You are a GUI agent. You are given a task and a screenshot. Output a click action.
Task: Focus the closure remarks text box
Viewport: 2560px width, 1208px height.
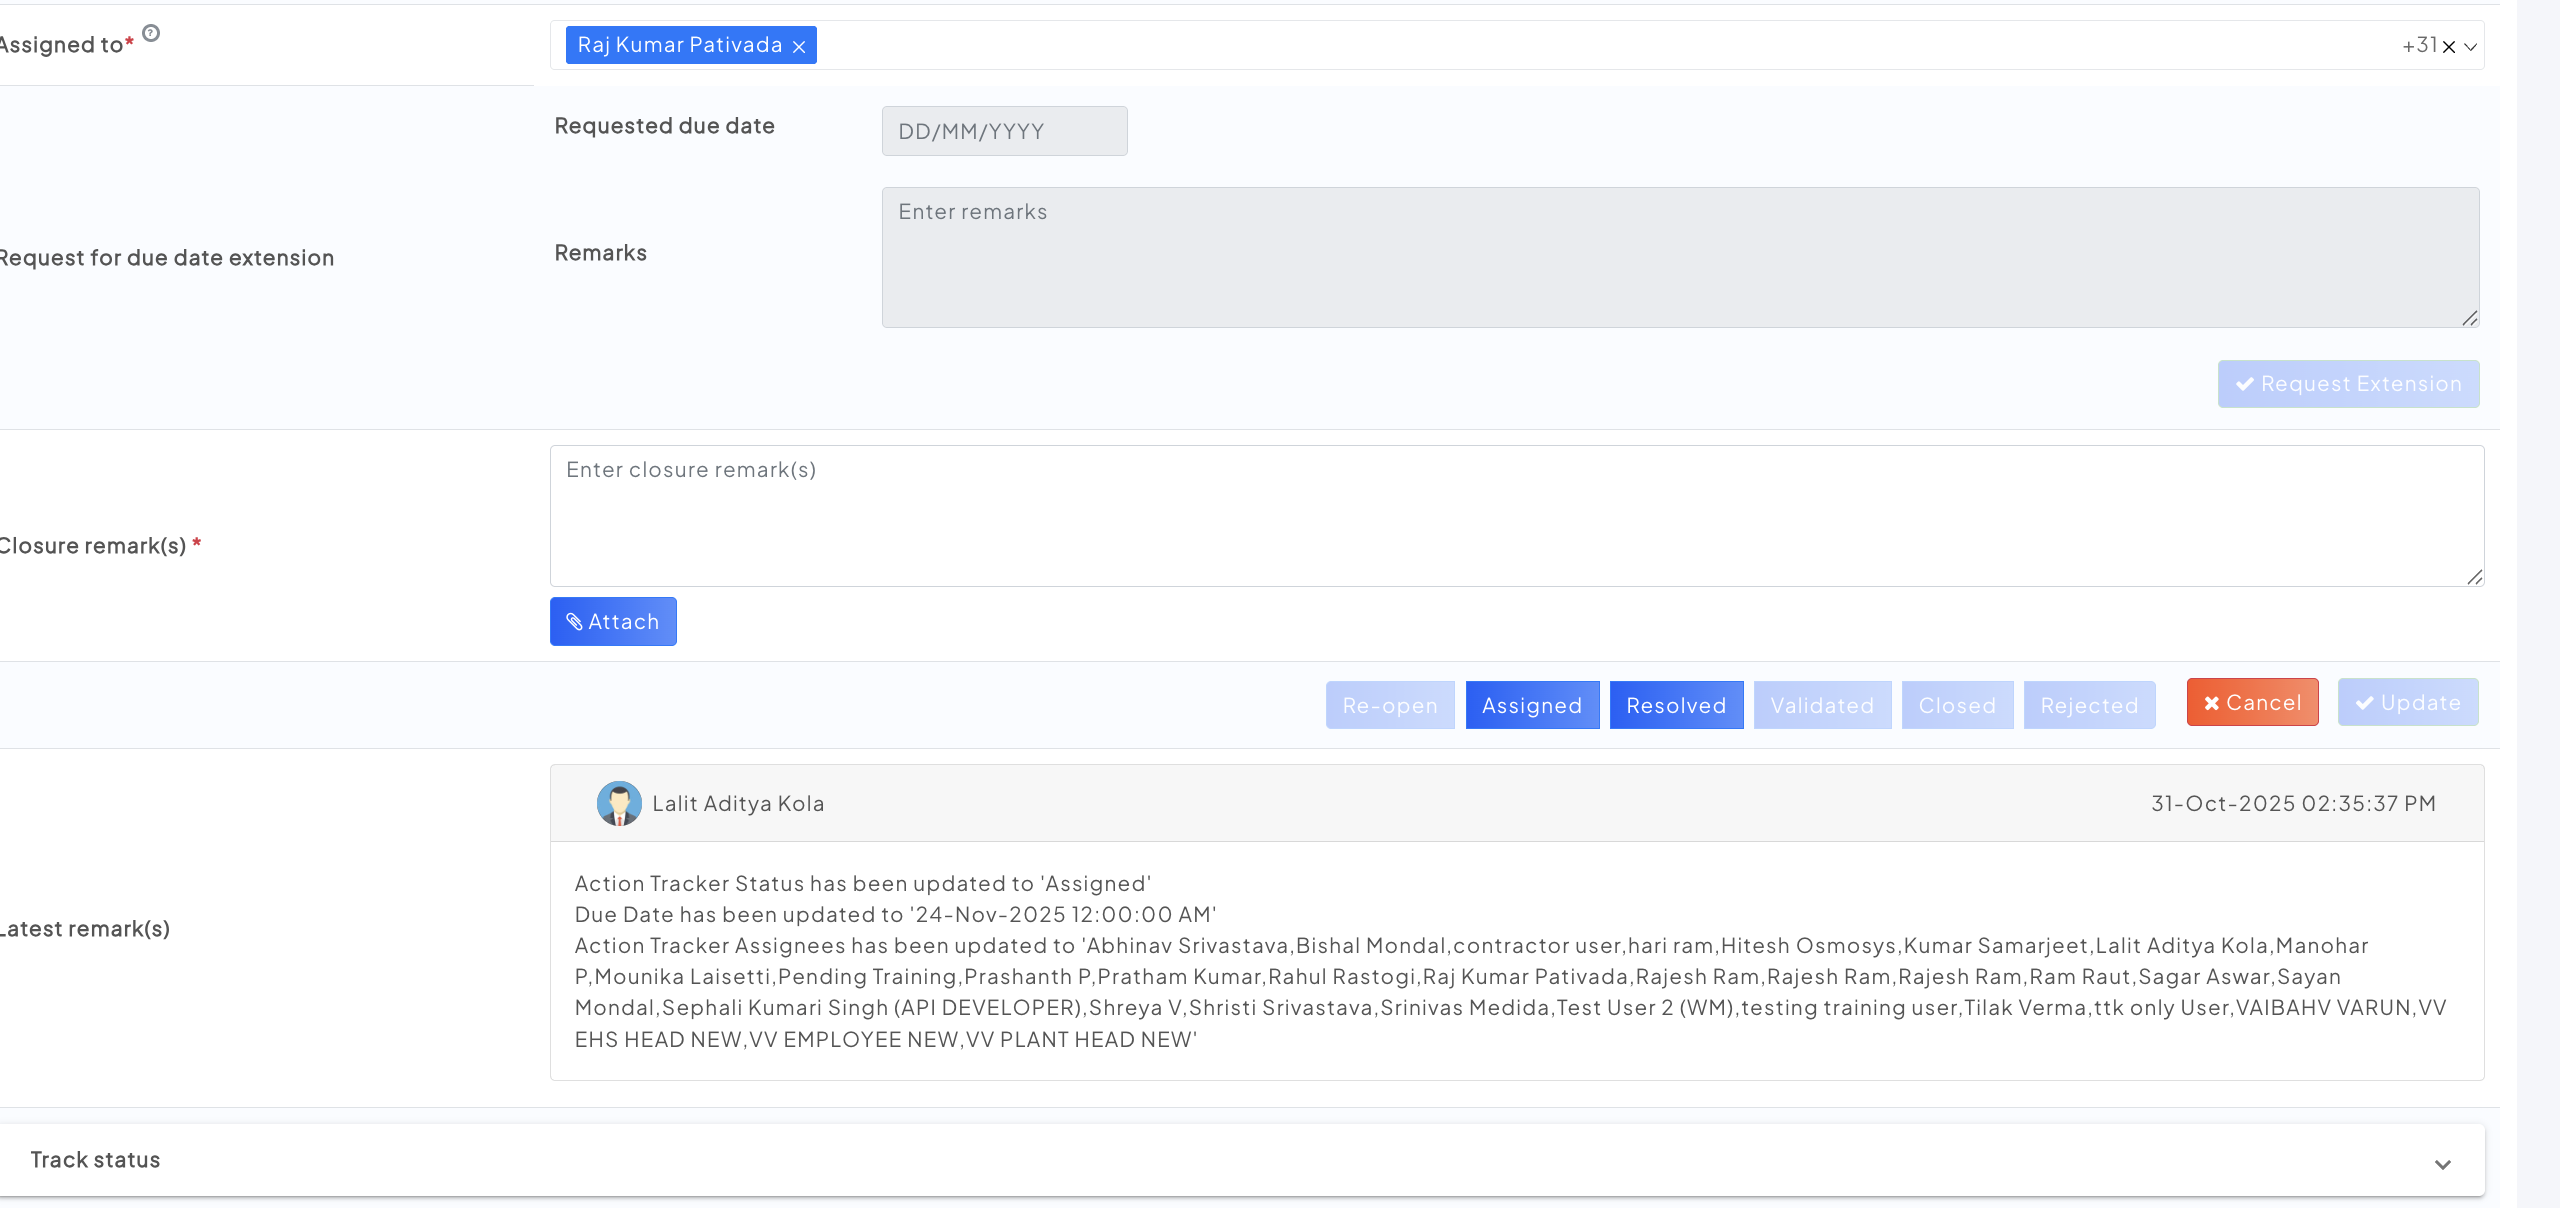1516,515
